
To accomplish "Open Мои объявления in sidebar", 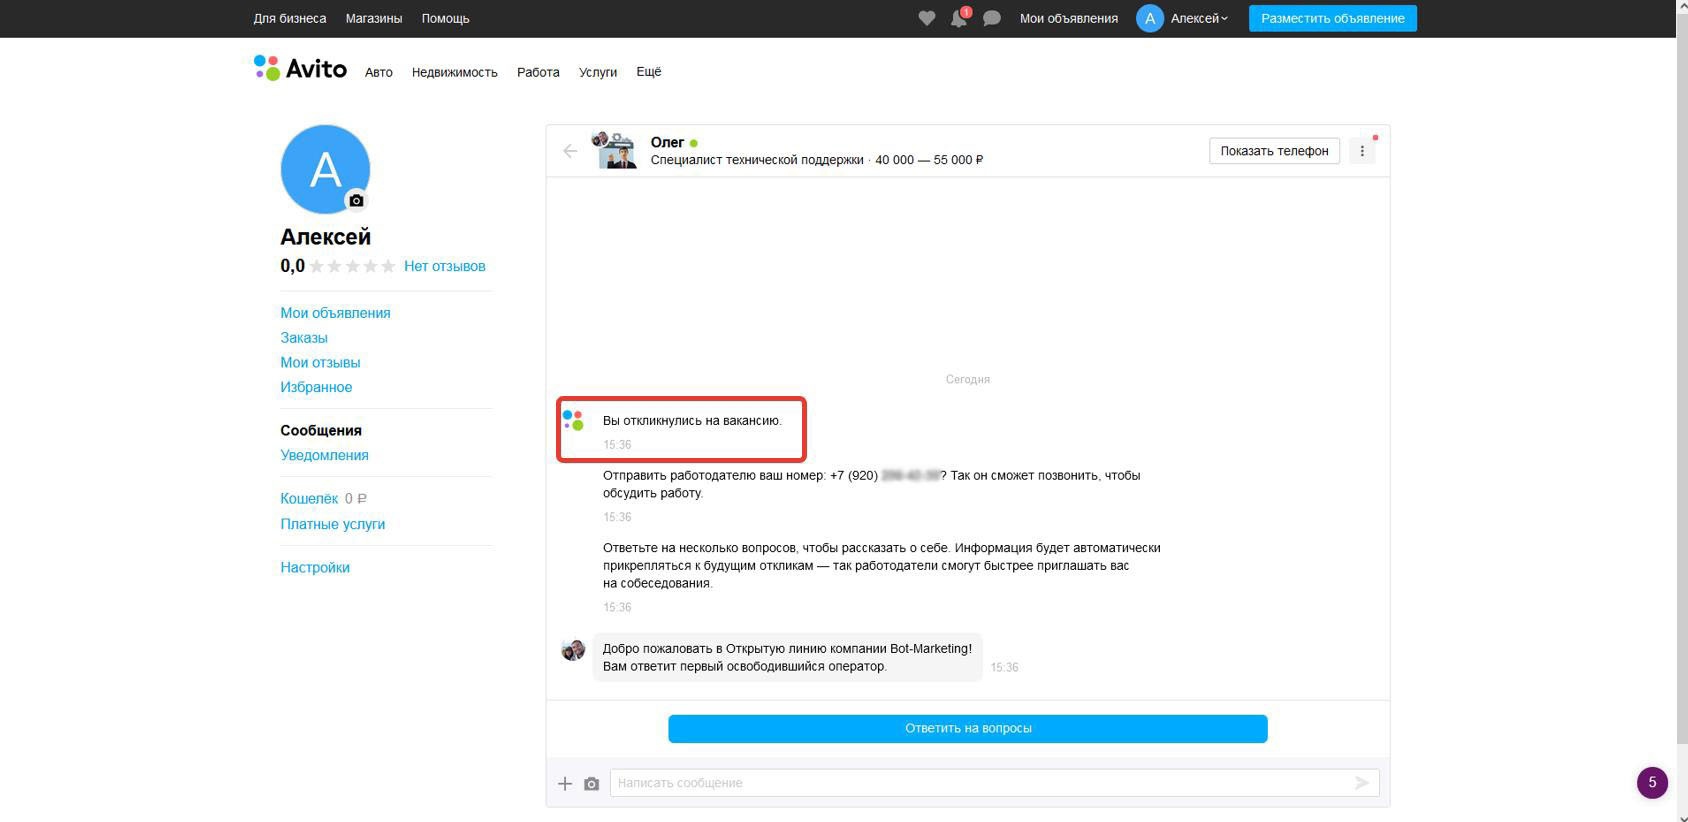I will pyautogui.click(x=335, y=313).
